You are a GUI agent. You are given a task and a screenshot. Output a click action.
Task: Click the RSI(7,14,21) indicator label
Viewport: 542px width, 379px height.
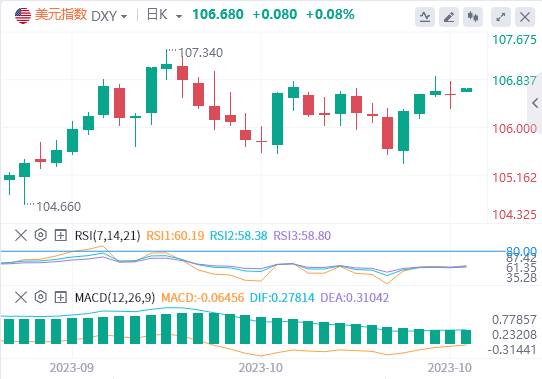pos(108,235)
